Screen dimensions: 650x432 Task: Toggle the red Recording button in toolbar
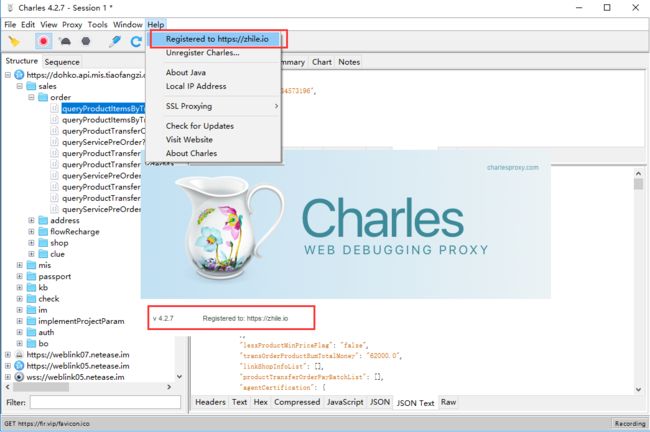click(x=43, y=41)
